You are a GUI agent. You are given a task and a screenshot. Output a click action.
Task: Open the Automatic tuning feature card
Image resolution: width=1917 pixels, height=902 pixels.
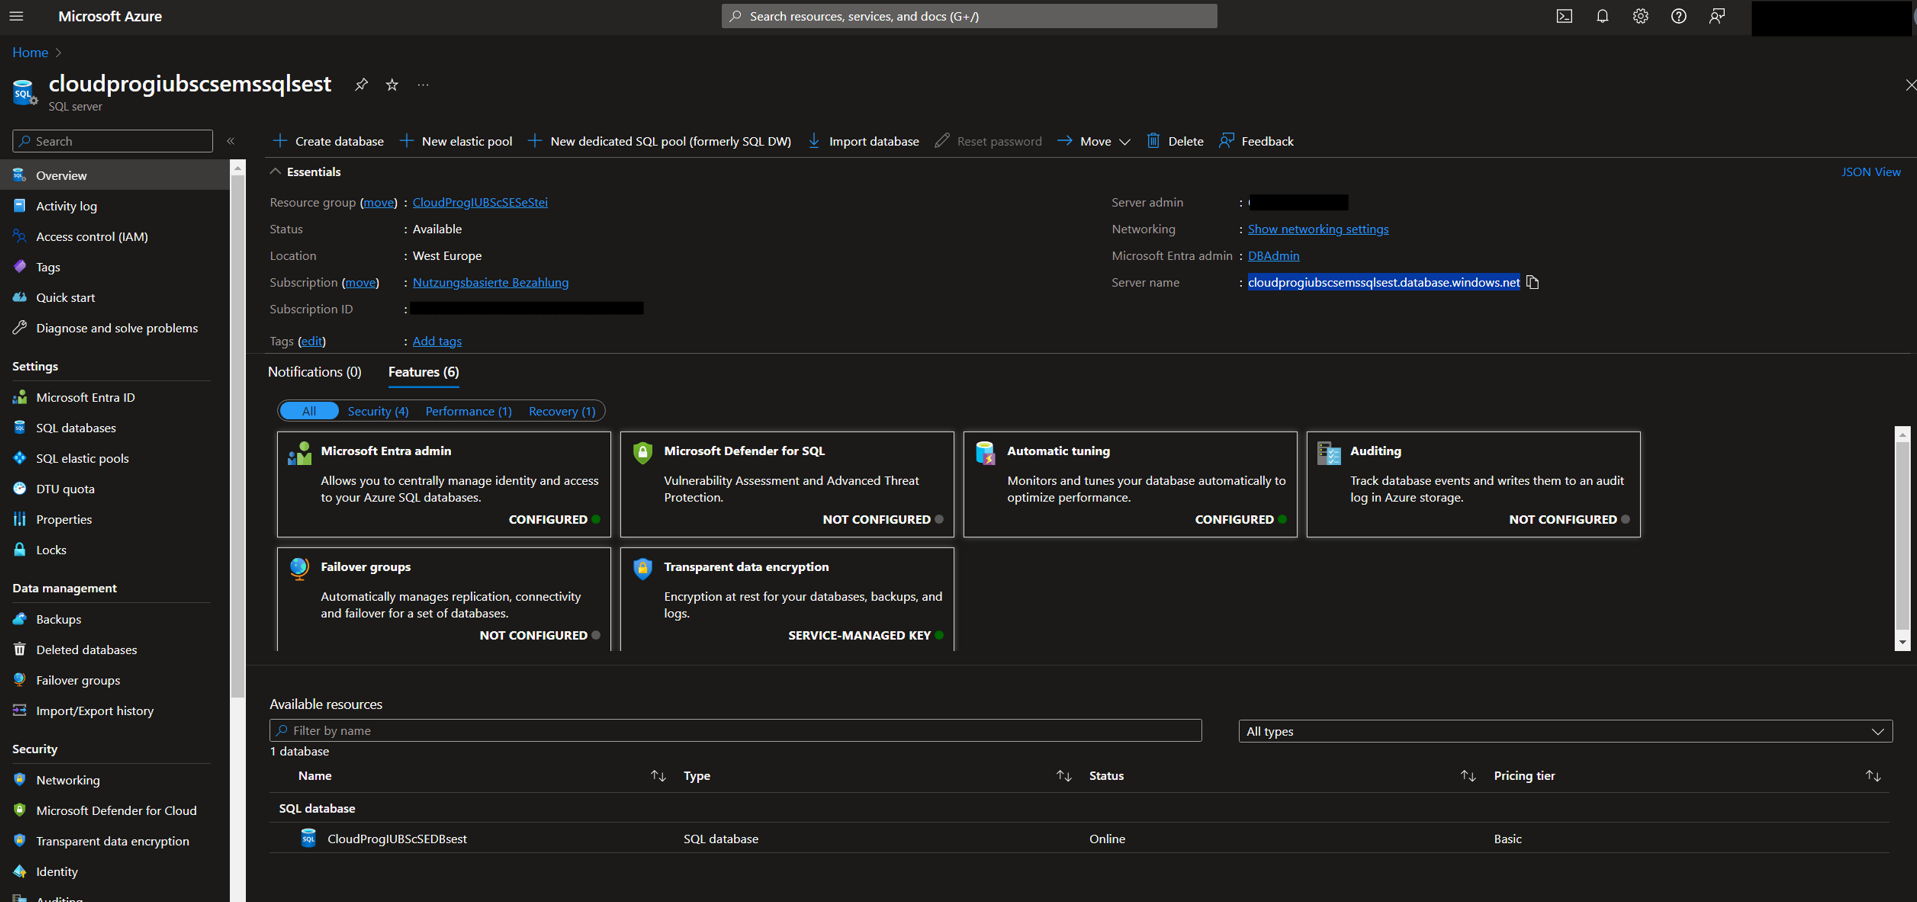1129,484
